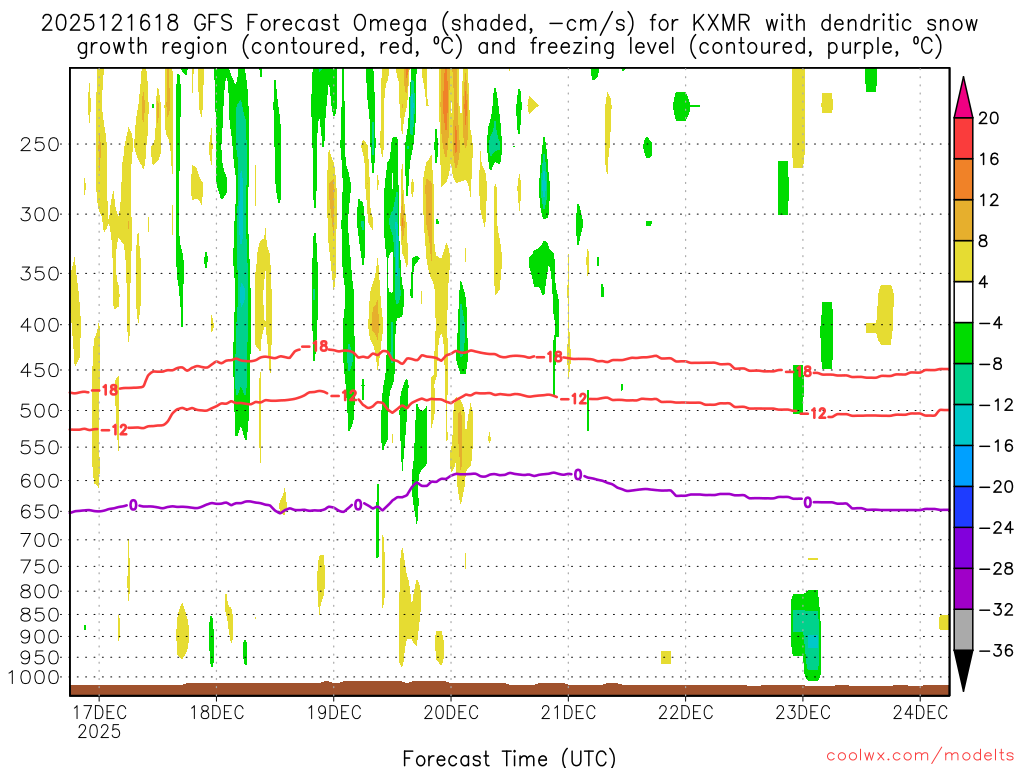Click the 21DEC time axis label
Image resolution: width=1024 pixels, height=768 pixels.
tap(568, 712)
